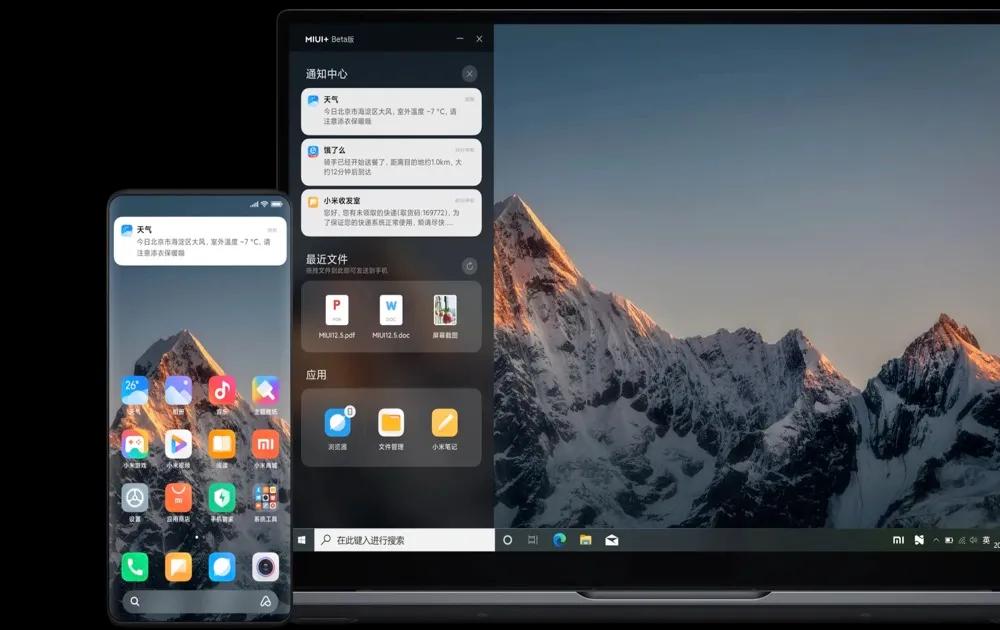The image size is (1000, 630).
Task: Click the Mi logo tray icon
Action: coord(899,540)
